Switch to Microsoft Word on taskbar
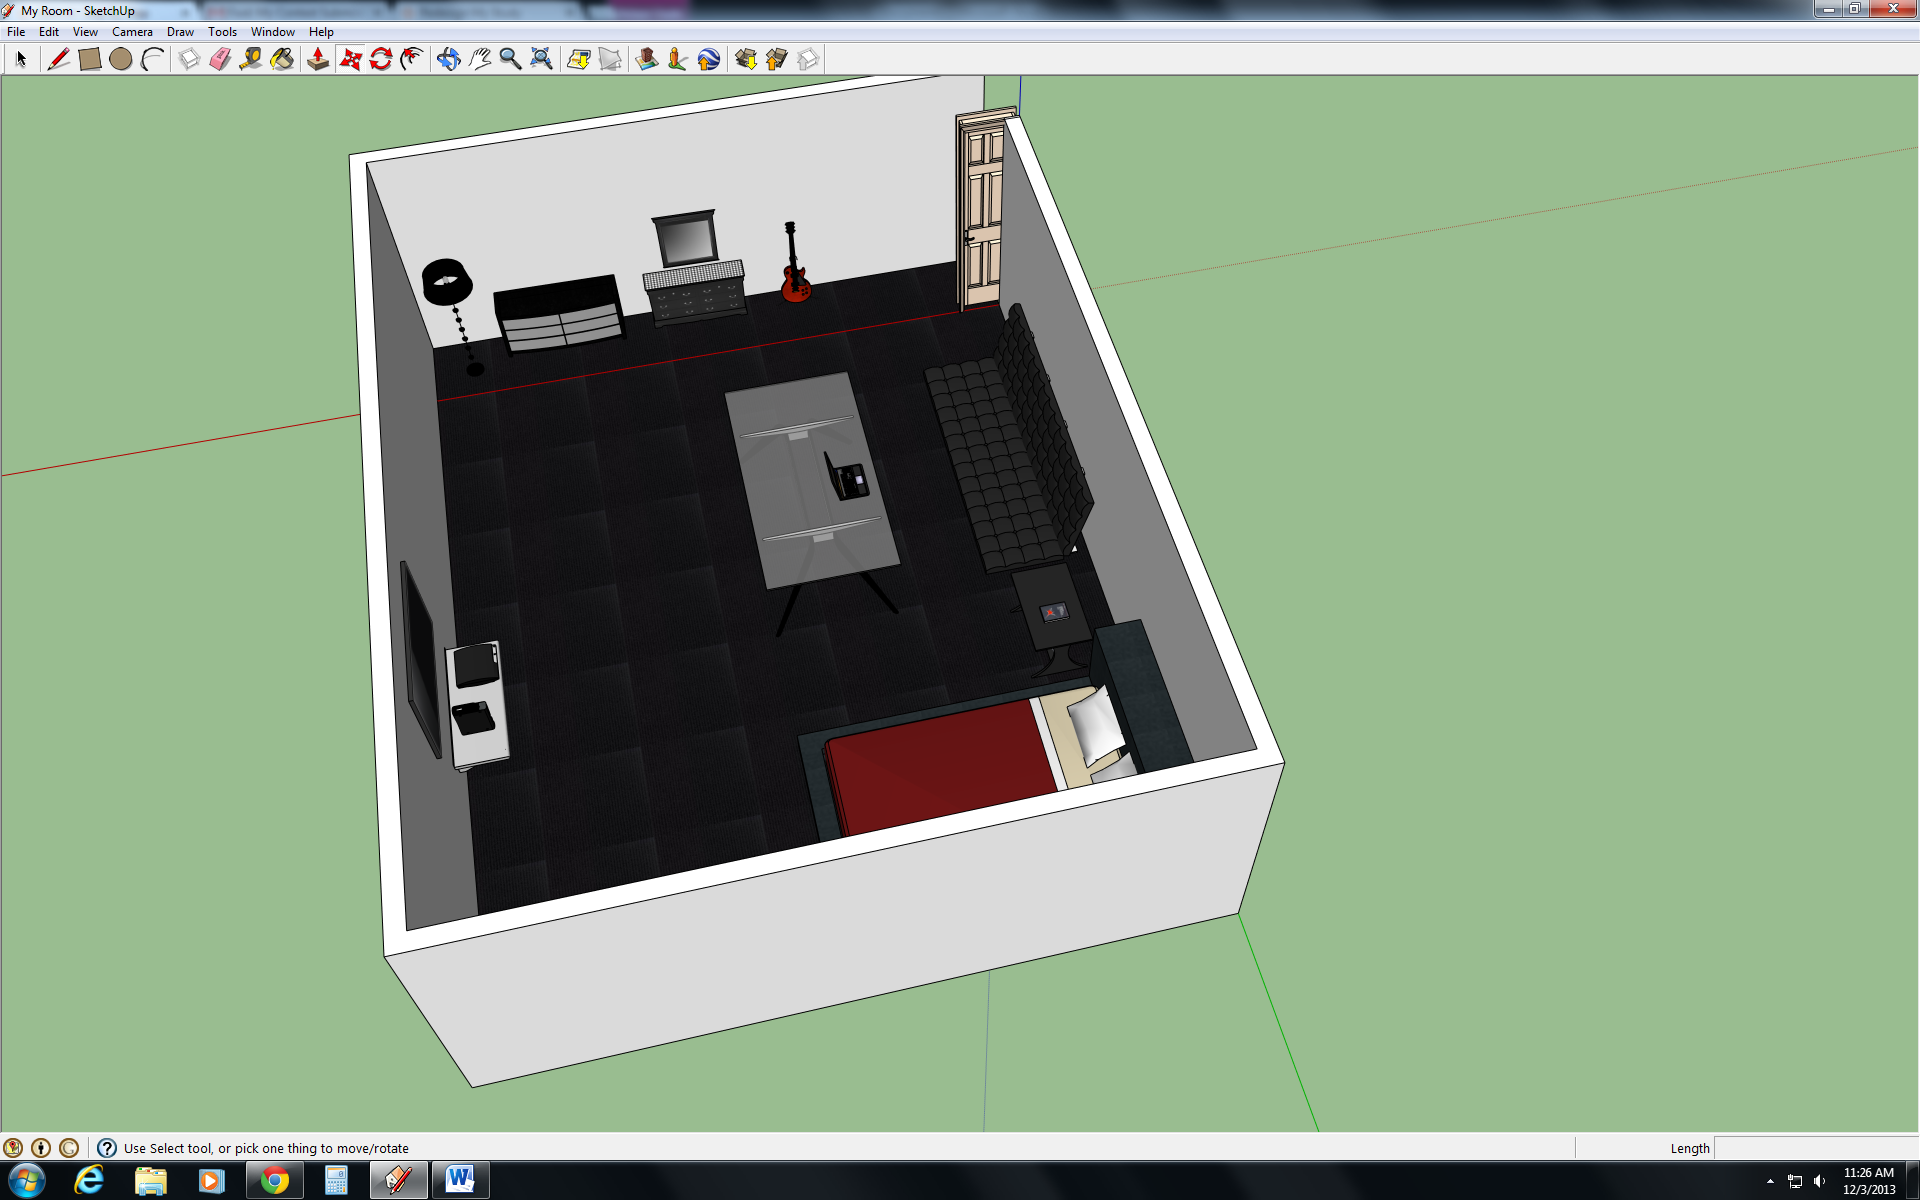Viewport: 1920px width, 1200px height. point(460,1181)
